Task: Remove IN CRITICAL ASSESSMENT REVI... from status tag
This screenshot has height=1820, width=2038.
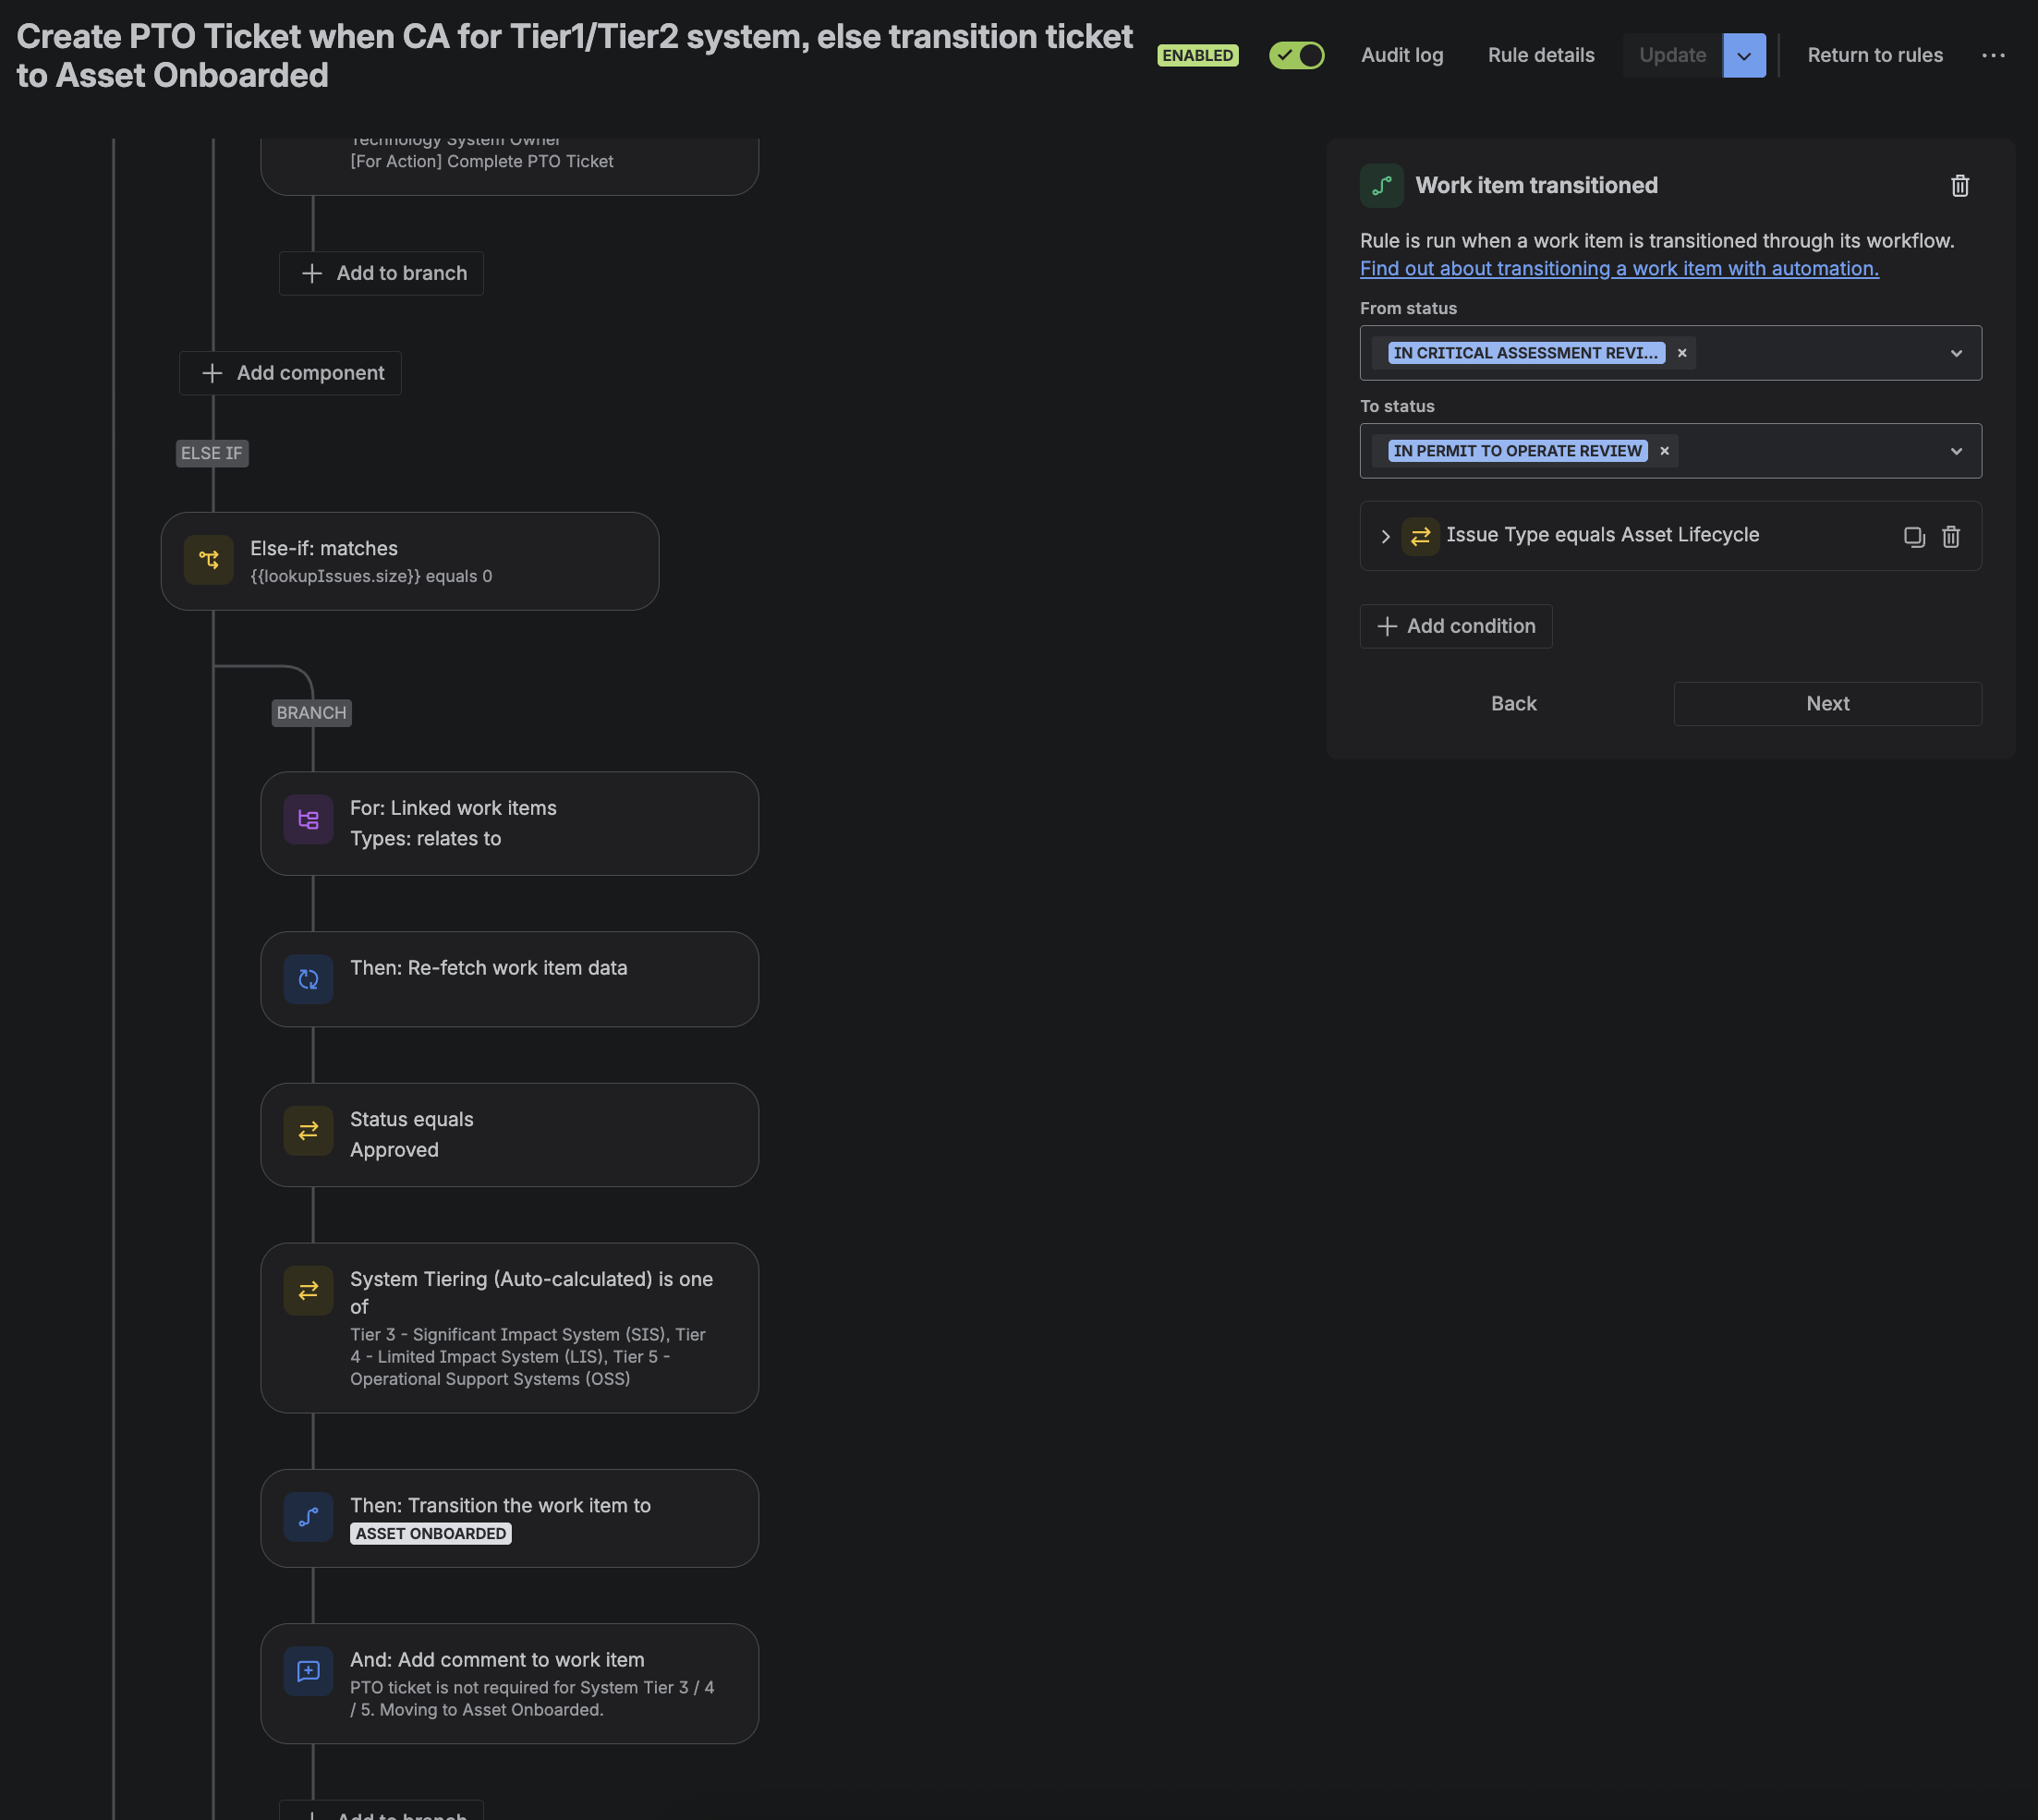Action: coord(1681,353)
